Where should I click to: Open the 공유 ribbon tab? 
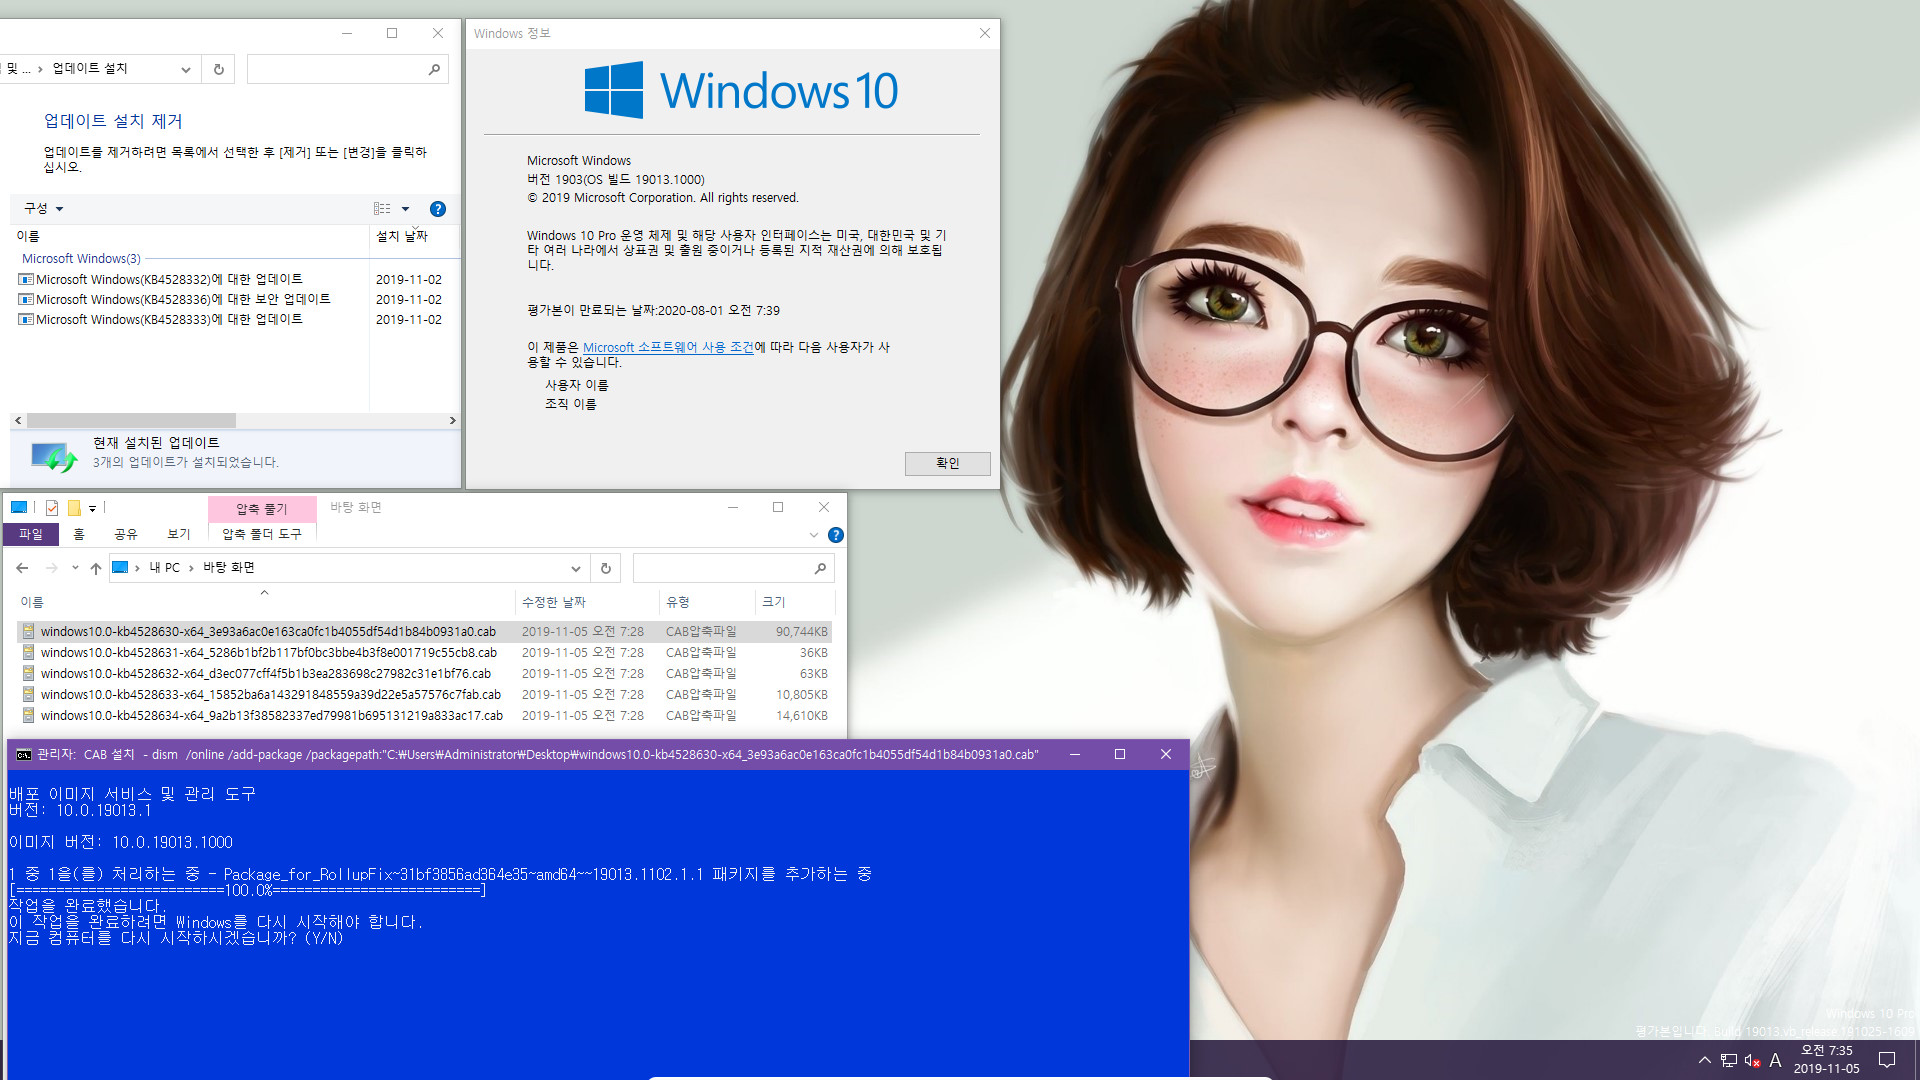pyautogui.click(x=125, y=534)
